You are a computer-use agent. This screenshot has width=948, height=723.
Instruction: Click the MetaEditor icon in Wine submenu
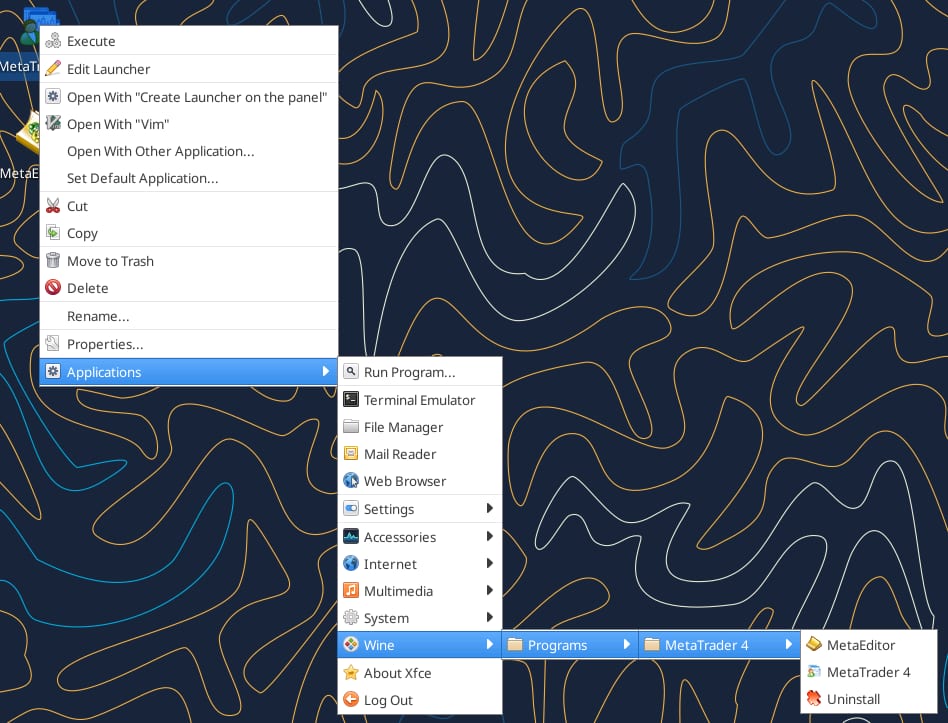coord(815,645)
